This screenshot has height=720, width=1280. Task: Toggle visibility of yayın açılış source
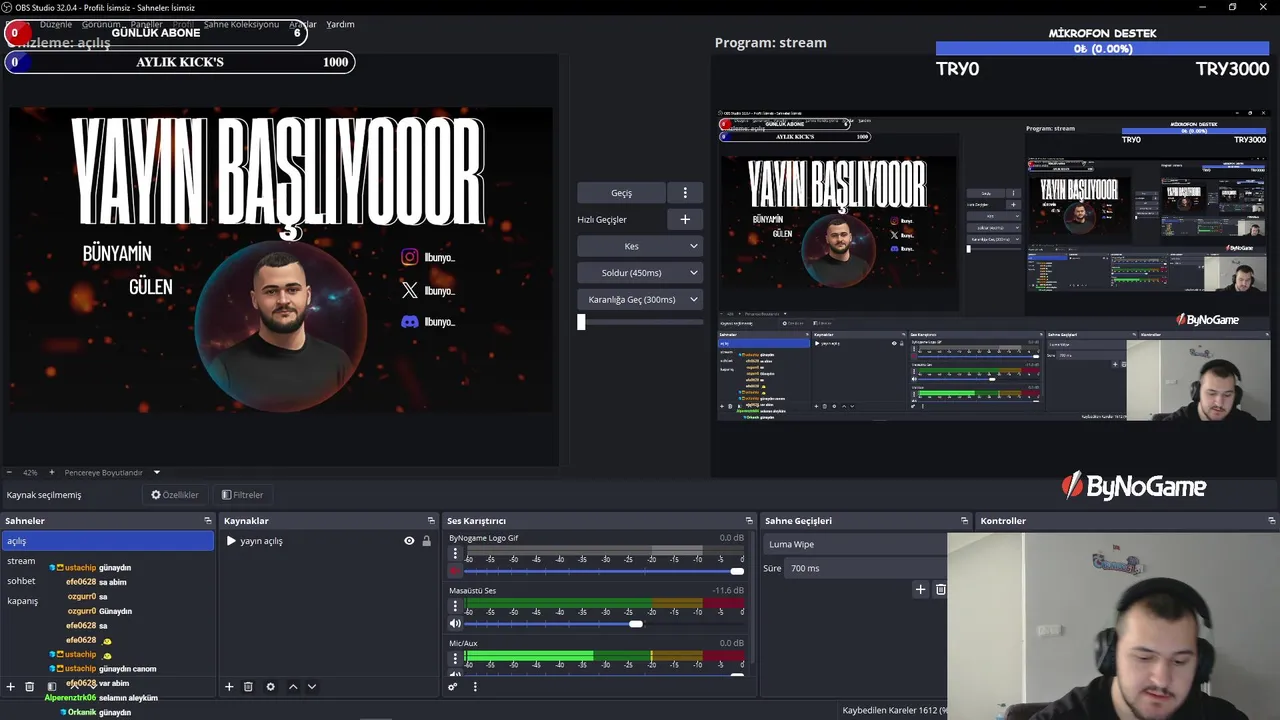409,541
